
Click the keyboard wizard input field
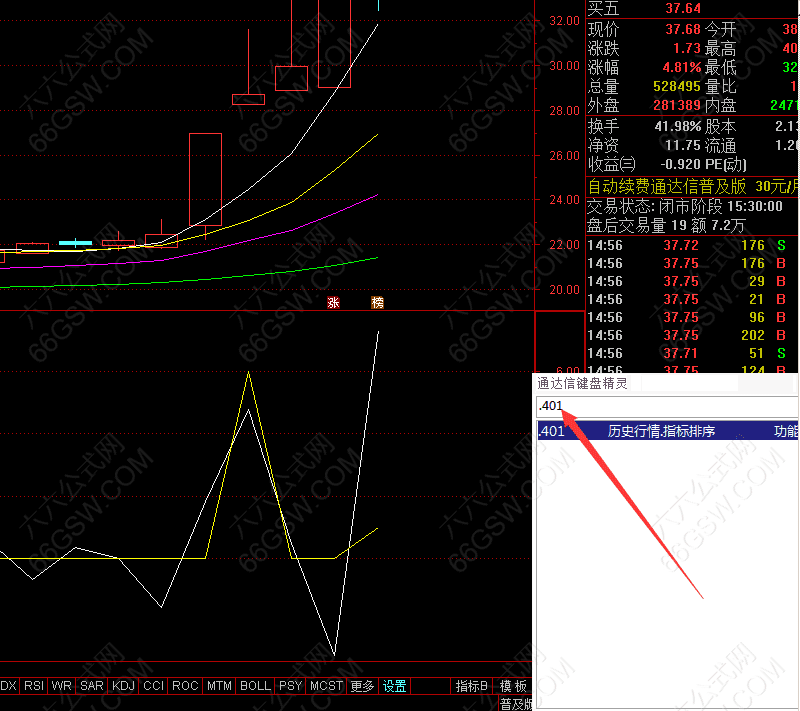click(667, 406)
